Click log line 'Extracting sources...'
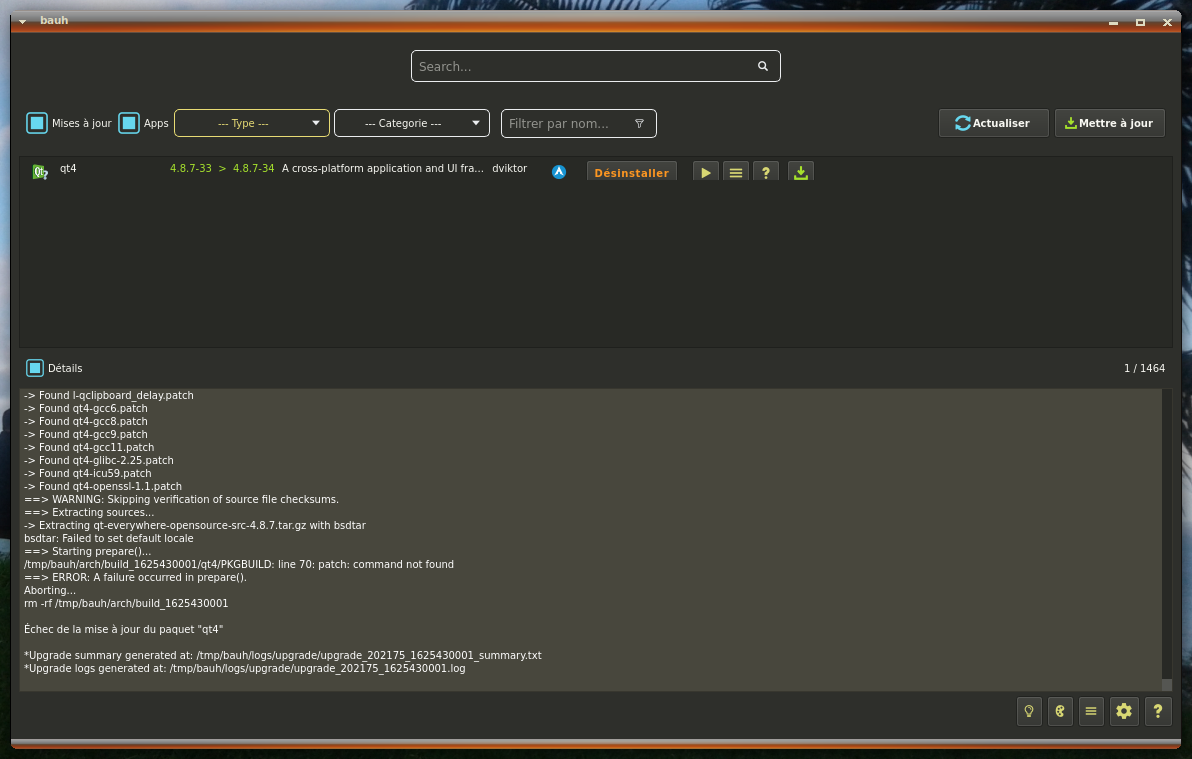Screen dimensions: 1192x759 point(89,513)
